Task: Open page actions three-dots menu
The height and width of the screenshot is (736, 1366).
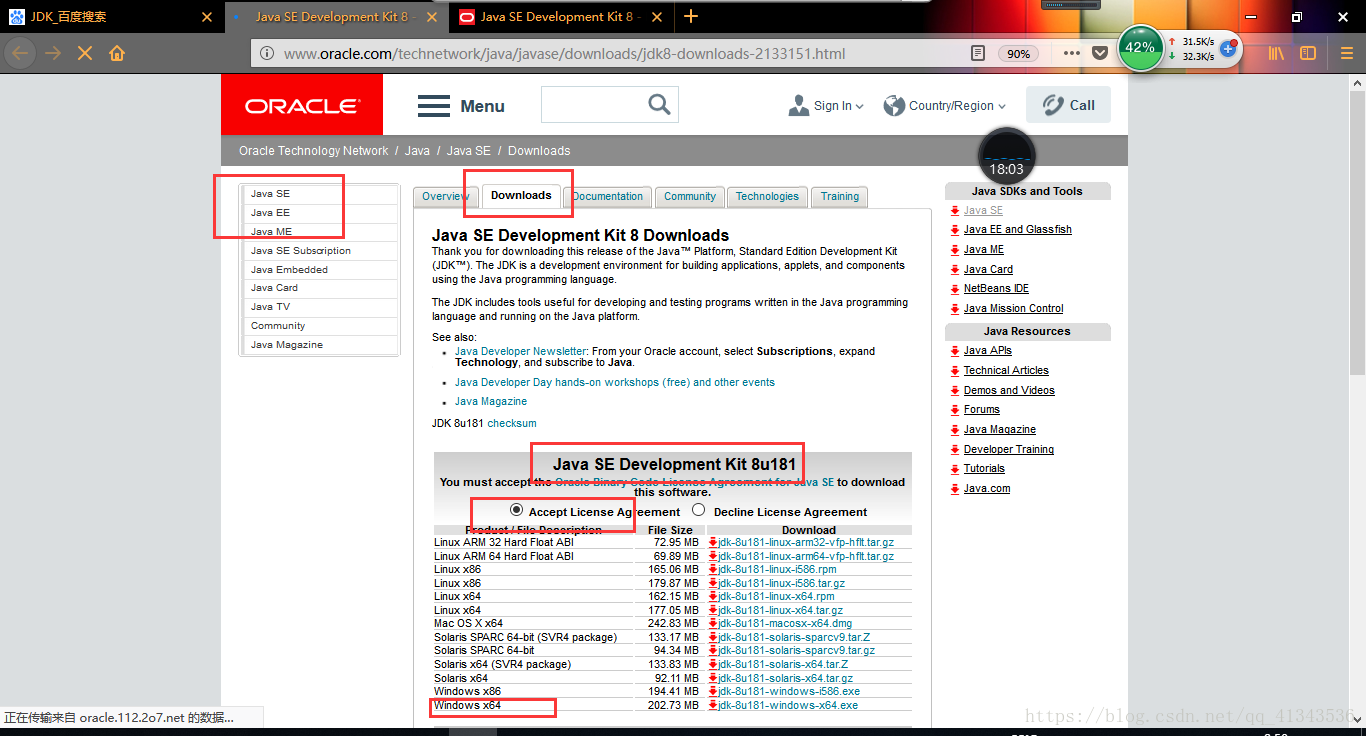Action: point(1072,53)
